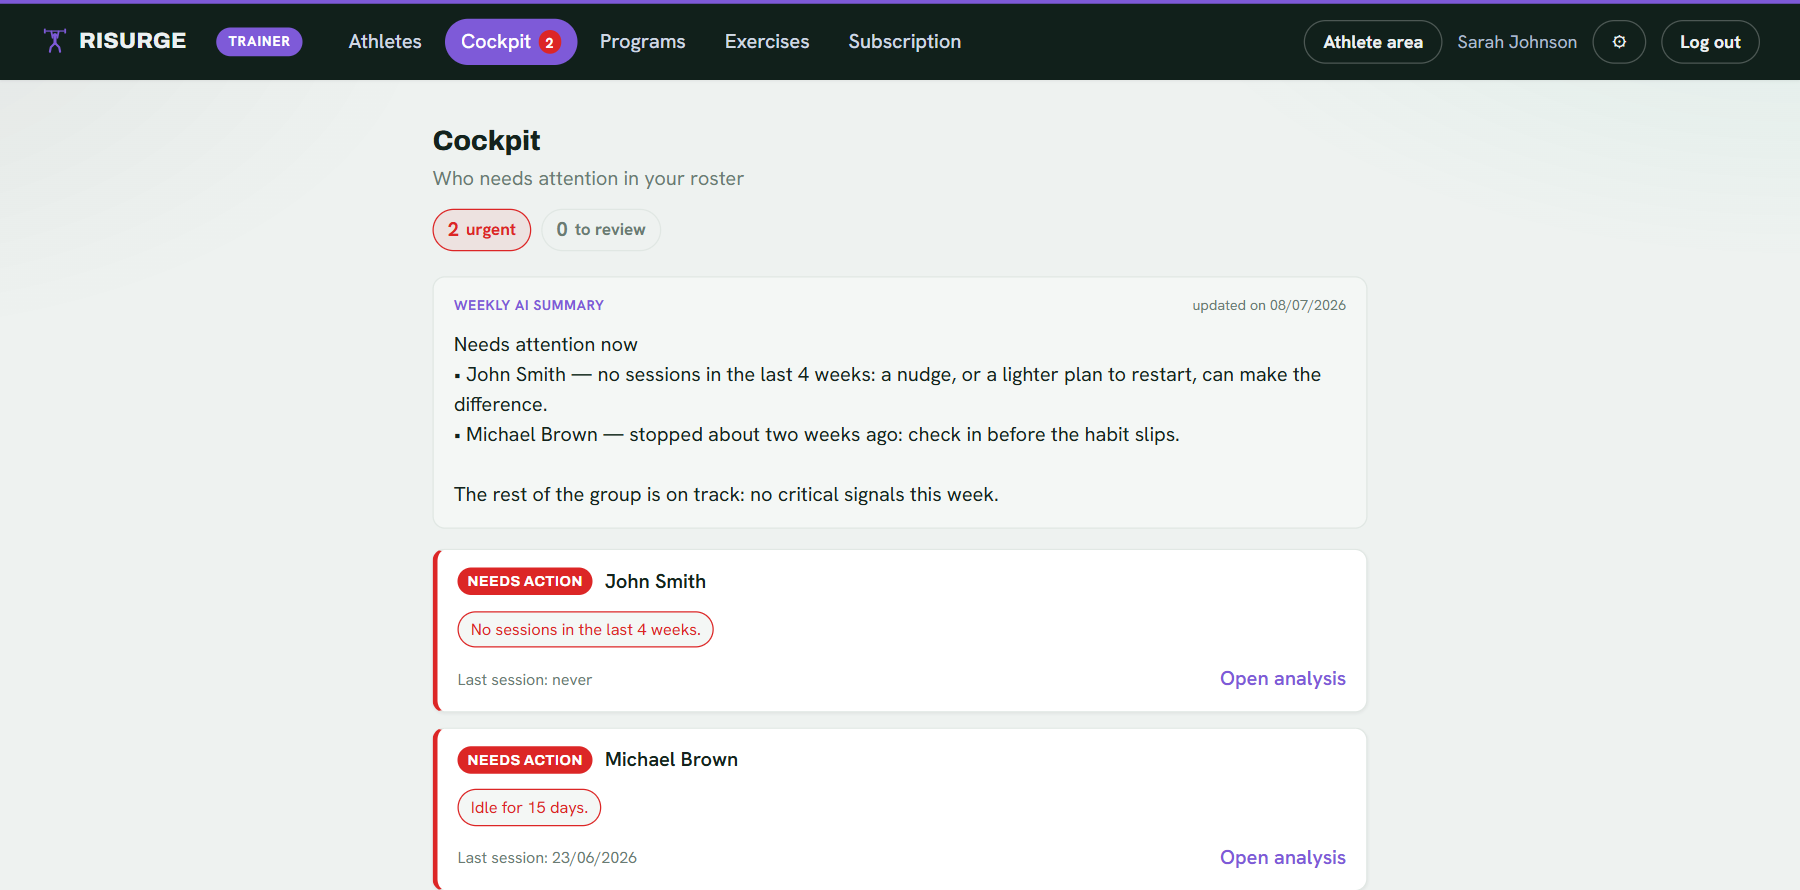This screenshot has height=890, width=1800.
Task: Open analysis for Michael Brown
Action: point(1283,858)
